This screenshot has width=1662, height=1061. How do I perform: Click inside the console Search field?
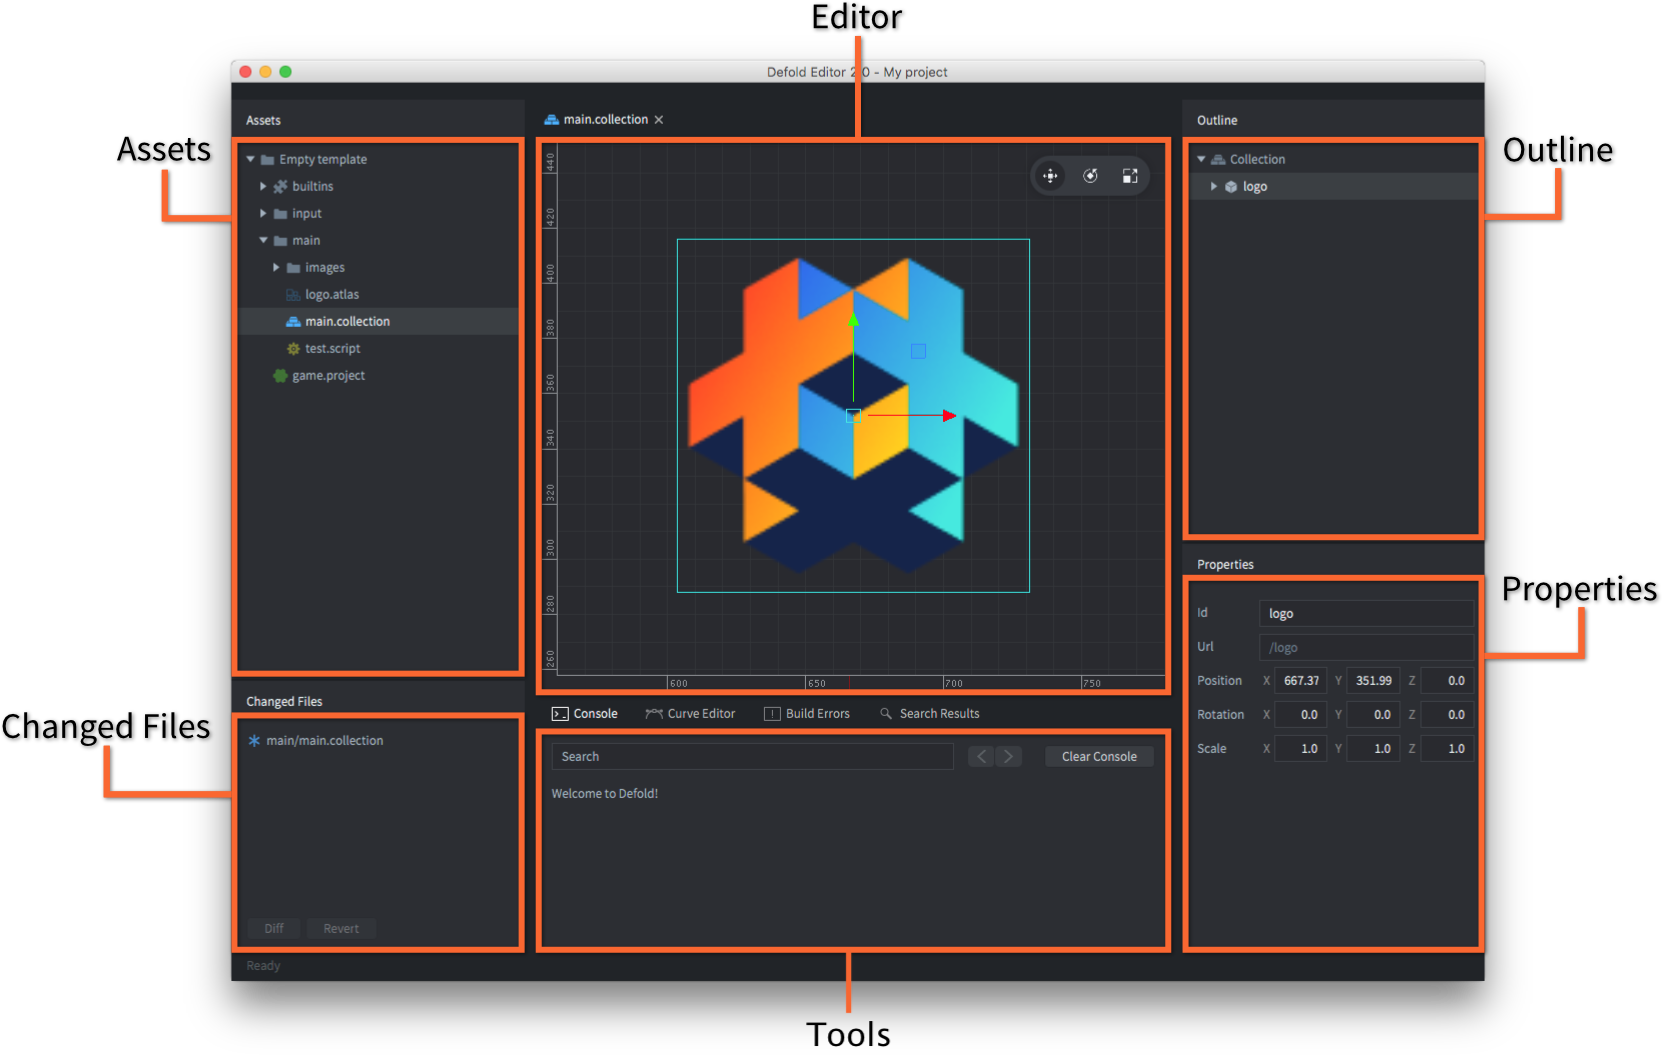pyautogui.click(x=750, y=756)
